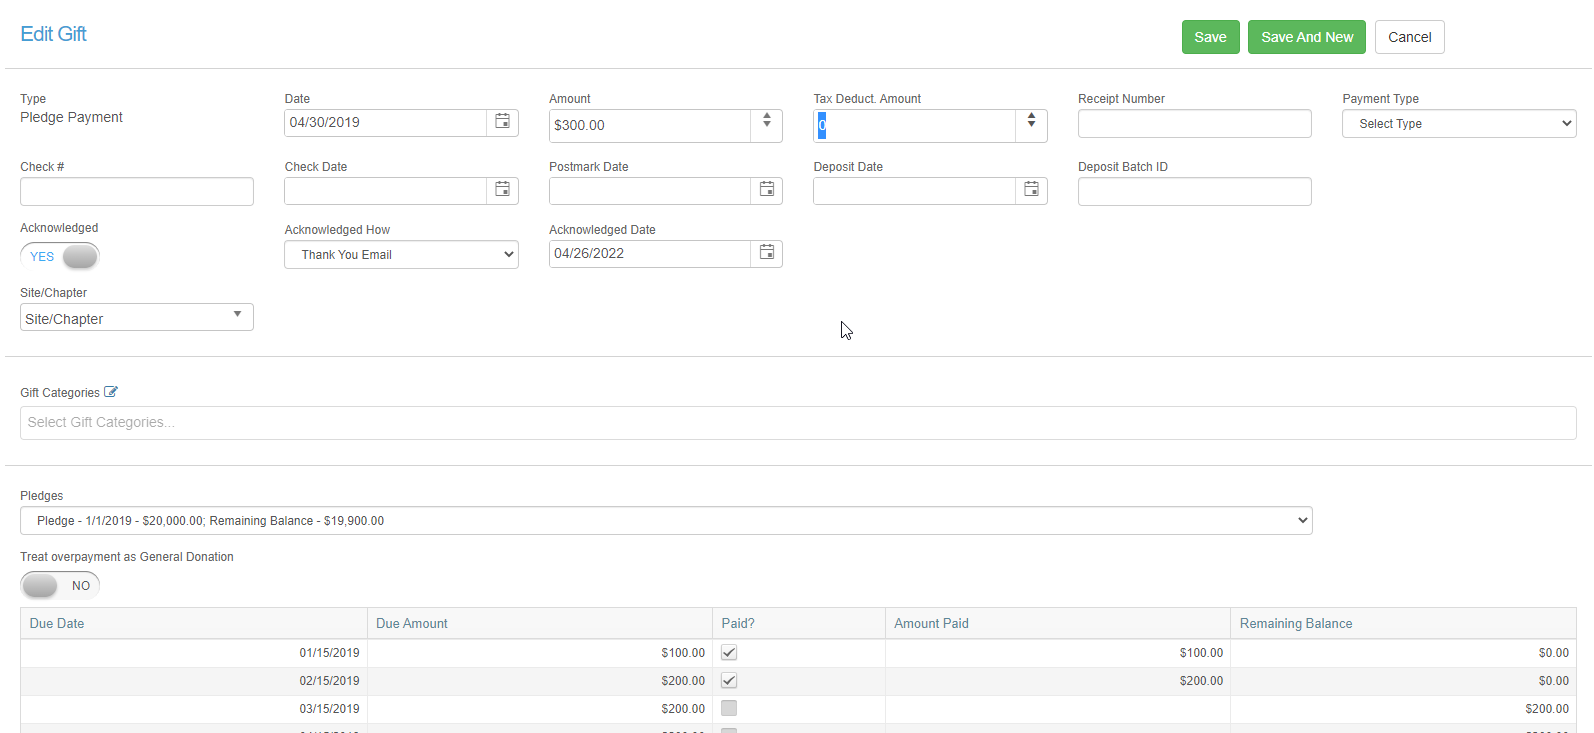Click the Date input field
This screenshot has height=733, width=1594.
[386, 122]
